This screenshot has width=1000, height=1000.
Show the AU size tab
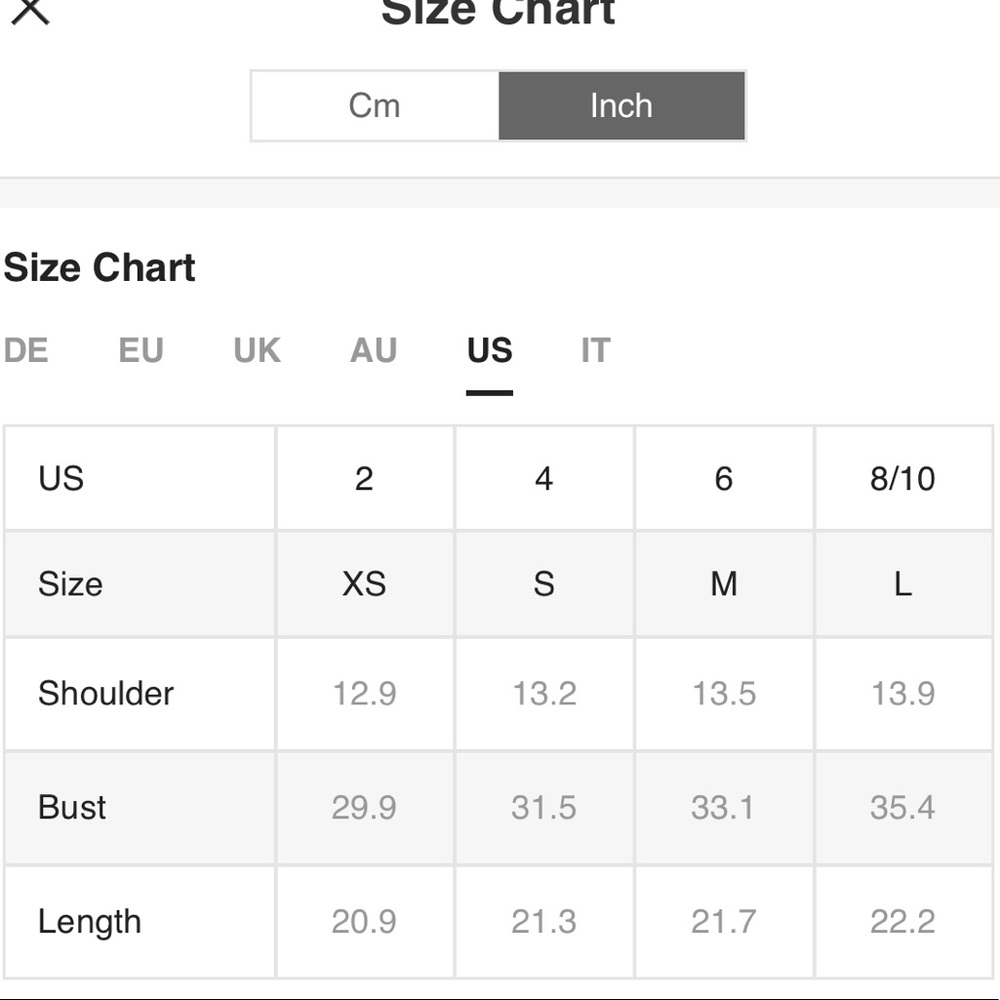[x=374, y=351]
